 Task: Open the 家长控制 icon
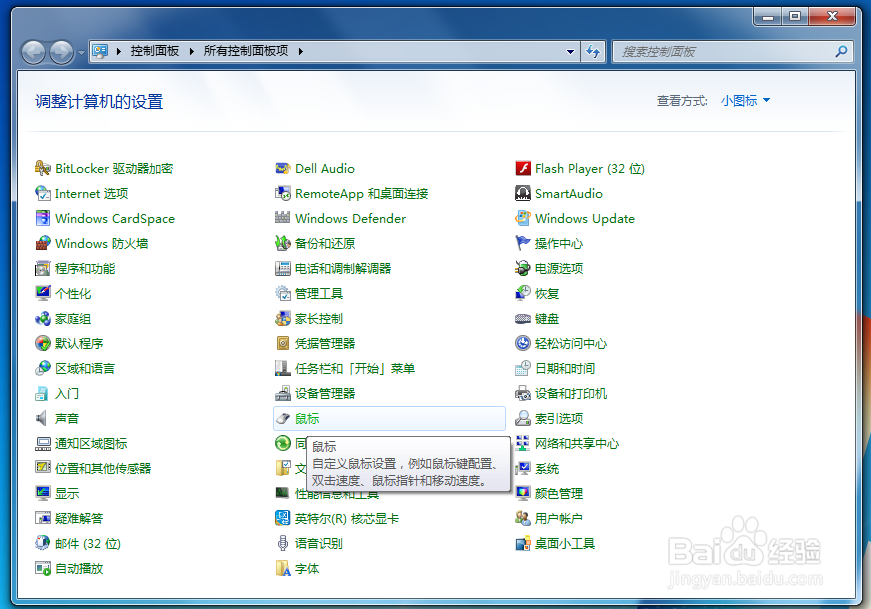pyautogui.click(x=283, y=318)
